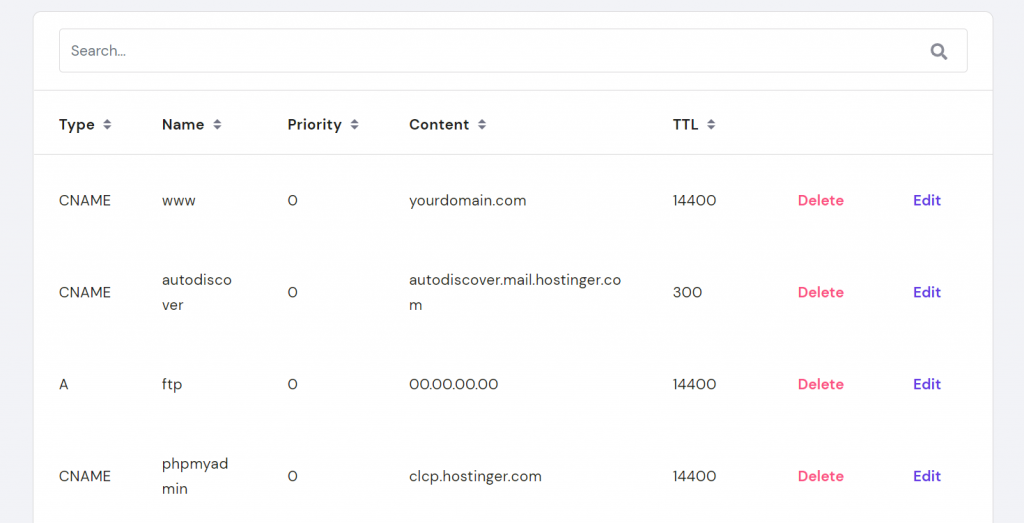Edit the phpmyadmin CNAME record

point(926,477)
